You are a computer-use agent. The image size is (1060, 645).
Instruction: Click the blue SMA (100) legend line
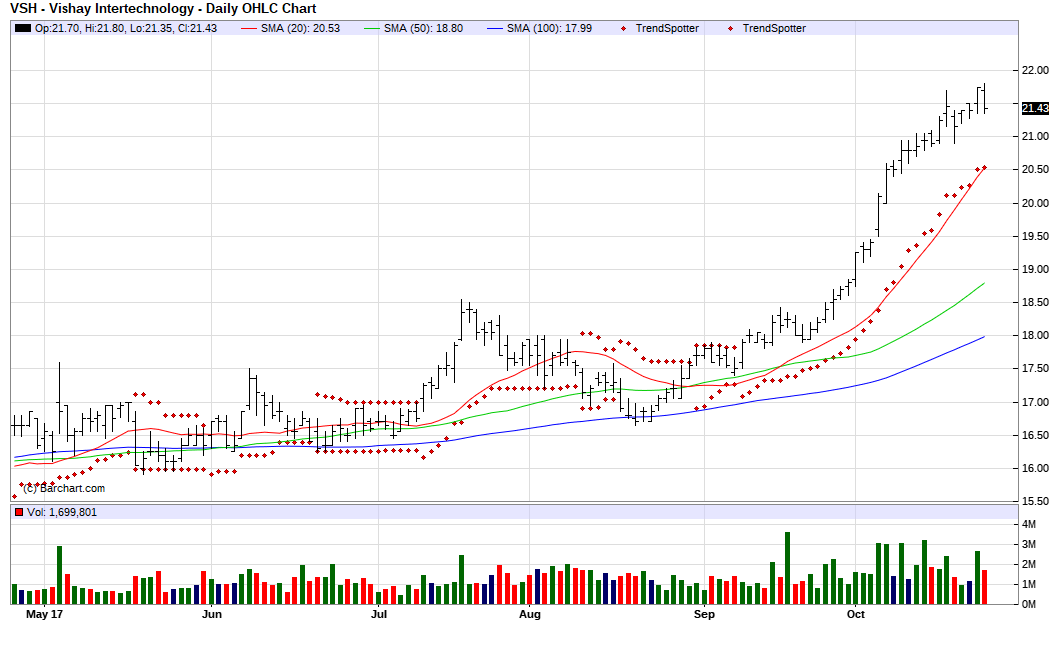pyautogui.click(x=495, y=28)
